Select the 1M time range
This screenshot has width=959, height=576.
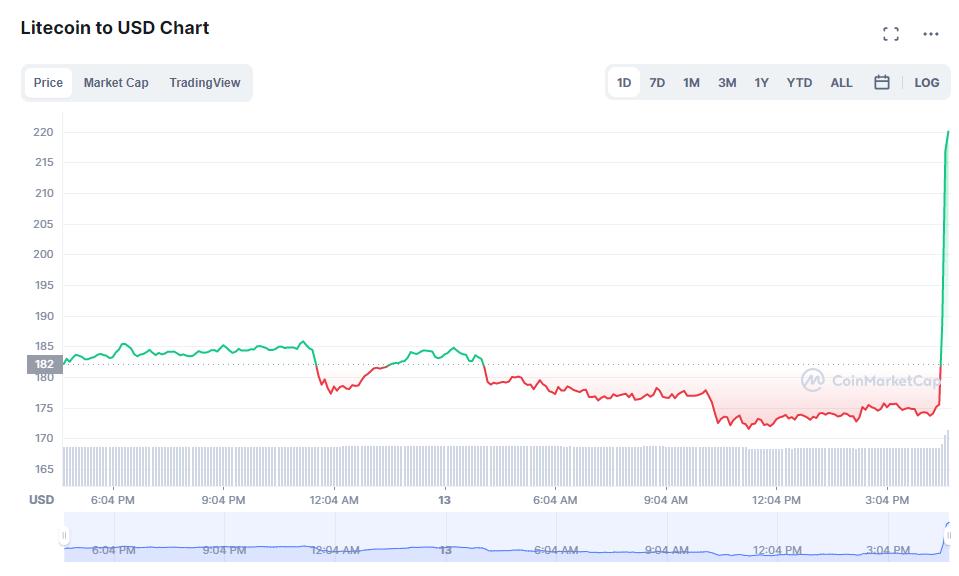pos(691,83)
